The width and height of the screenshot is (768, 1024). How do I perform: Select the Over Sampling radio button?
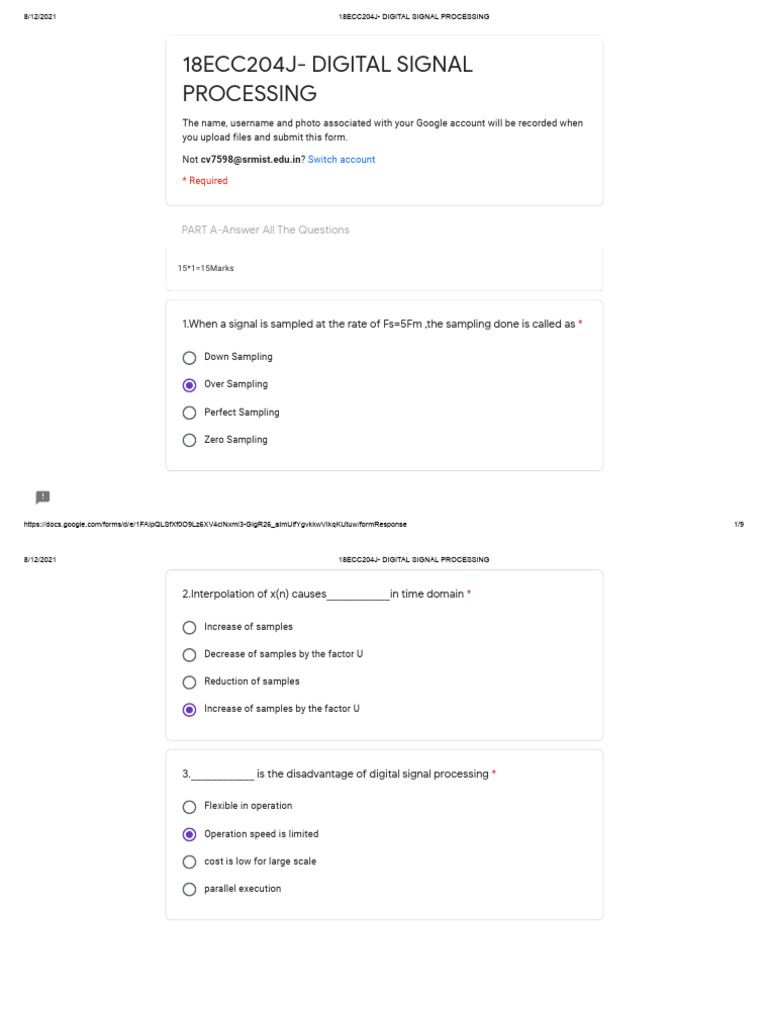coord(189,385)
